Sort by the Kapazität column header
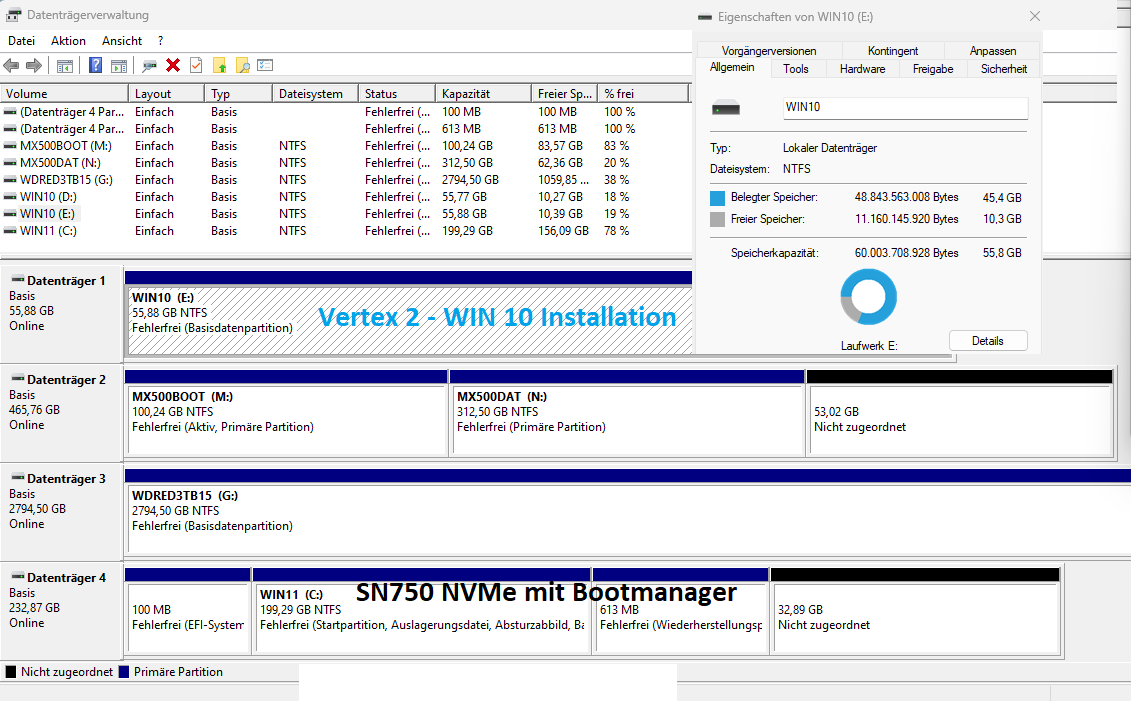 (484, 94)
